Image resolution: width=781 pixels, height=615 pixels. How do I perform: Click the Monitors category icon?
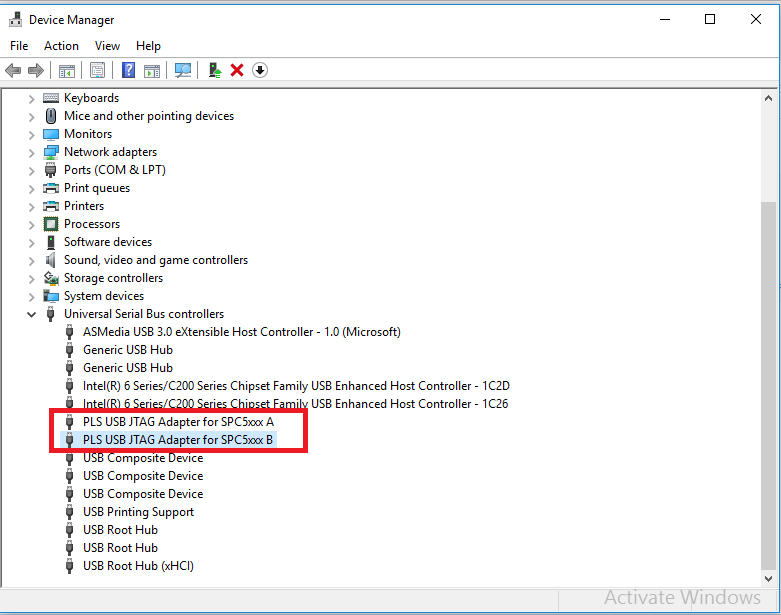coord(51,134)
